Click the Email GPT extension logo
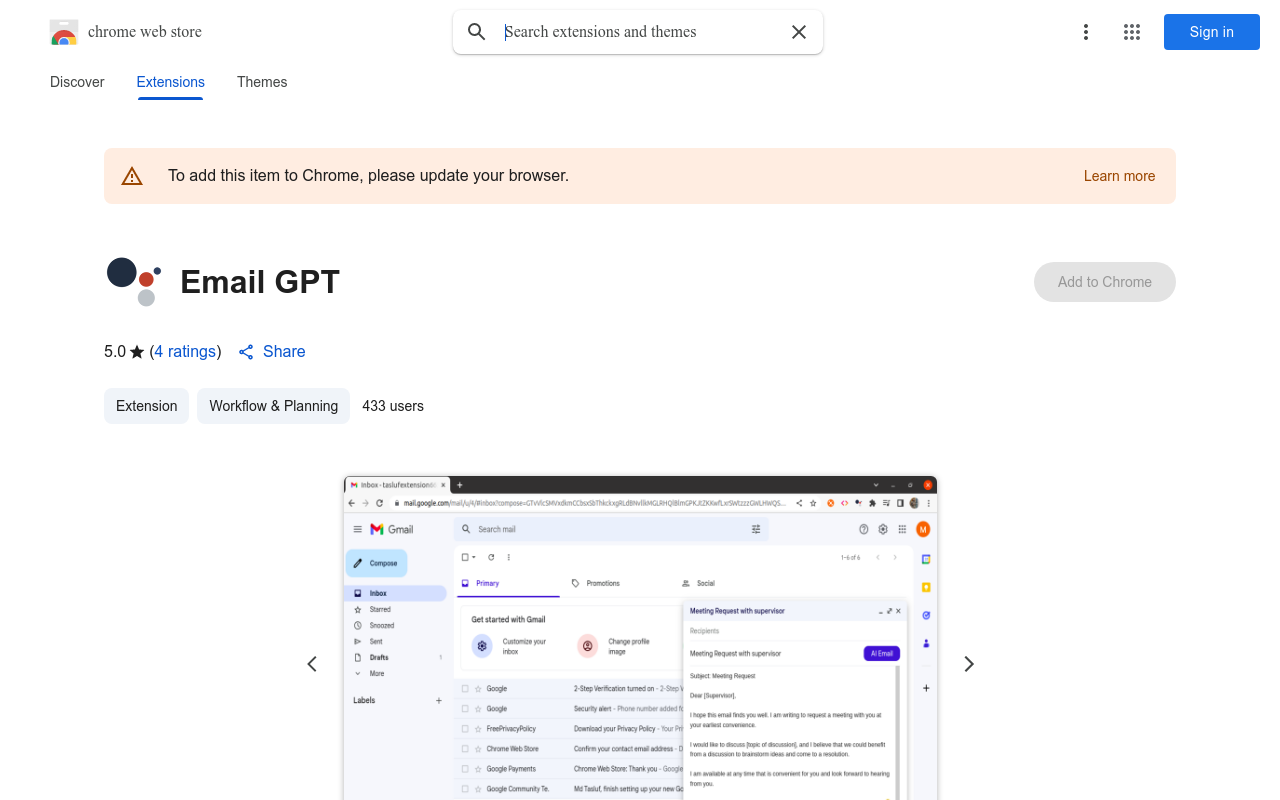Screen dimensions: 1280x800 [134, 282]
